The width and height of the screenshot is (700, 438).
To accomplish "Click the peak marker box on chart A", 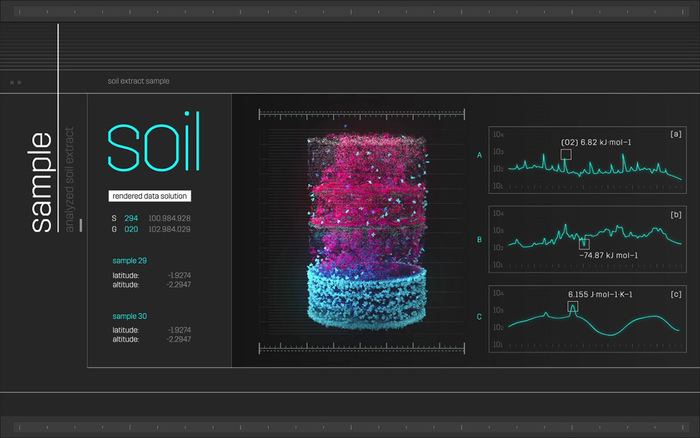I will point(566,155).
